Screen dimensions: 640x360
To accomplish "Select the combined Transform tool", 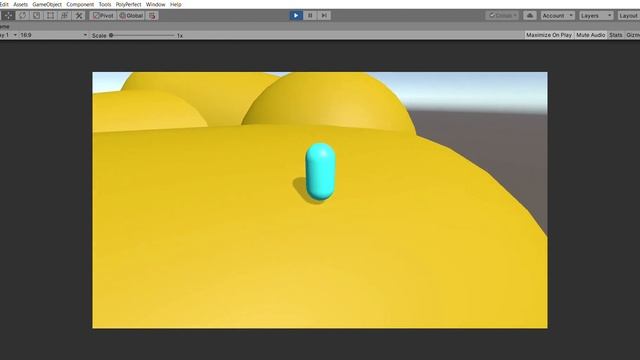I will click(x=64, y=16).
